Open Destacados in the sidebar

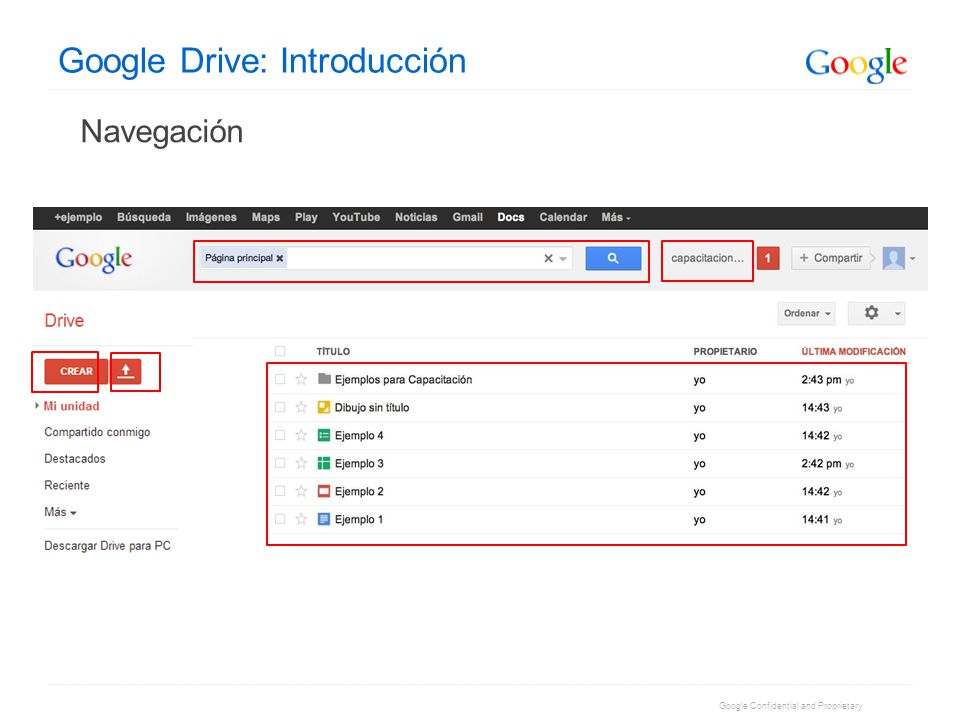pos(75,459)
